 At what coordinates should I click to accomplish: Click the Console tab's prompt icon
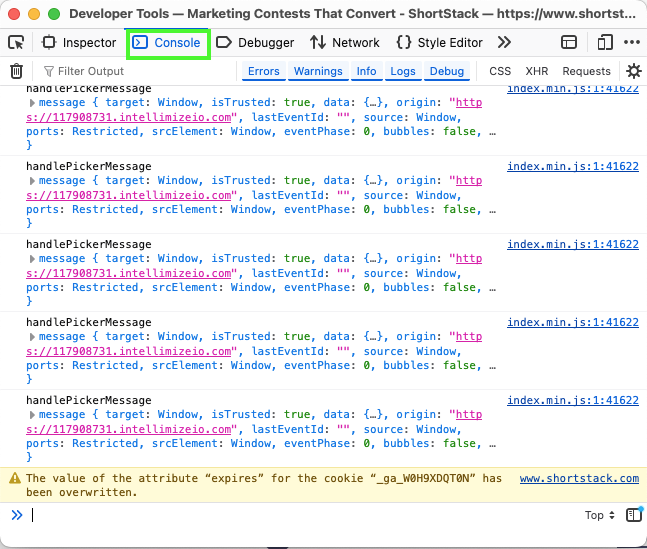pos(140,42)
